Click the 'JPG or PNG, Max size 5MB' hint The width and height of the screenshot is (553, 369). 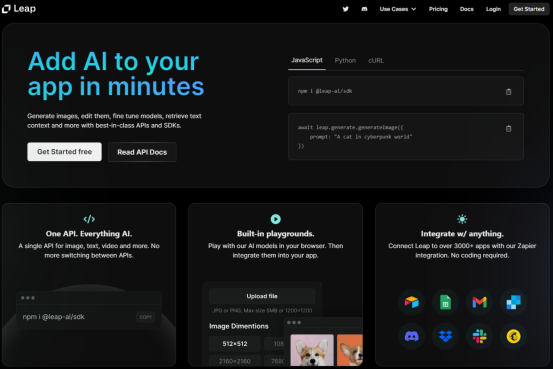coord(262,310)
